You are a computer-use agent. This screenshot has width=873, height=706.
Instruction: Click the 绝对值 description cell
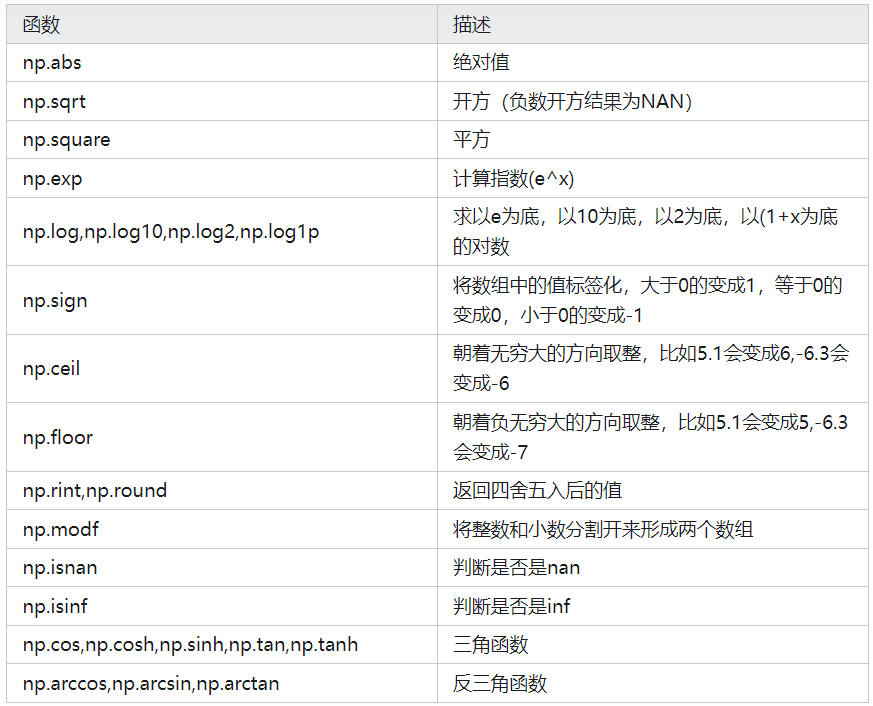(481, 63)
